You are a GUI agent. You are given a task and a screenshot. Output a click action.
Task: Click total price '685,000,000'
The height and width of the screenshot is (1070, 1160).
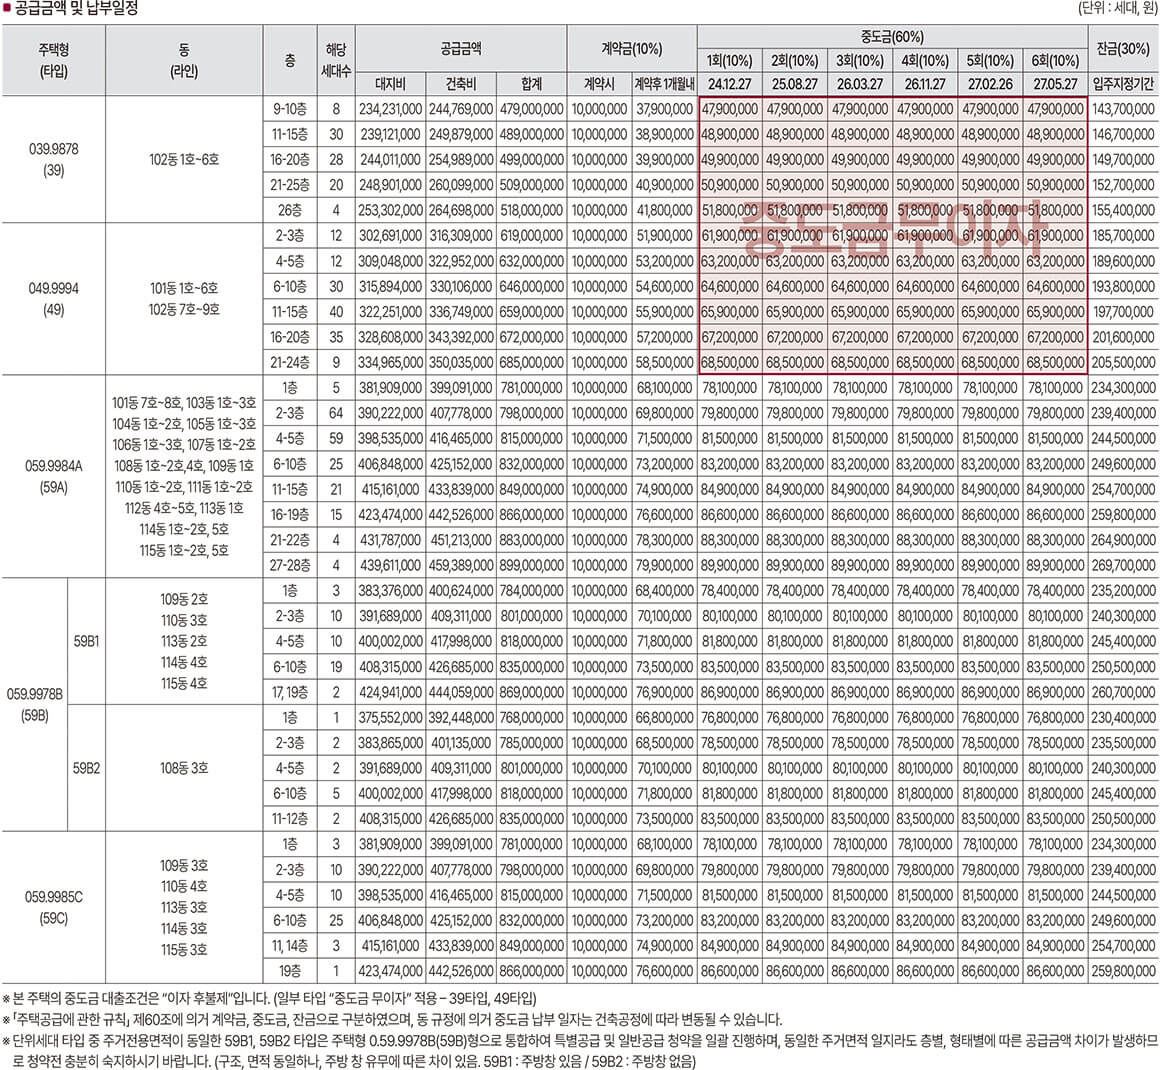coord(531,363)
